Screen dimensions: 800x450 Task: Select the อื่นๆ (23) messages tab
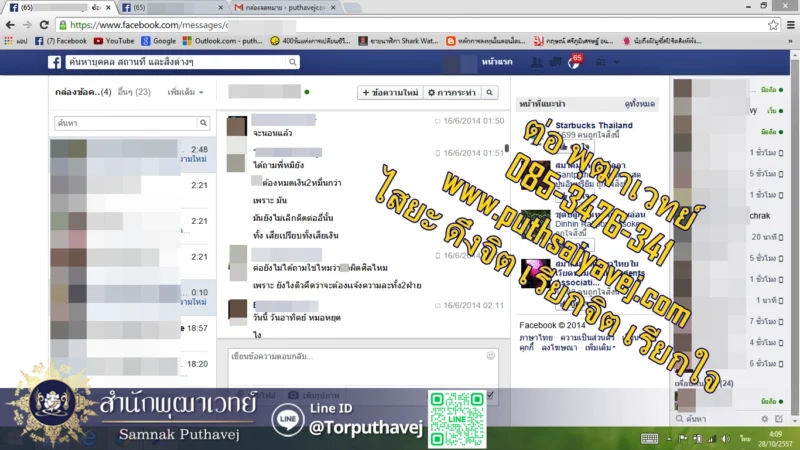134,92
